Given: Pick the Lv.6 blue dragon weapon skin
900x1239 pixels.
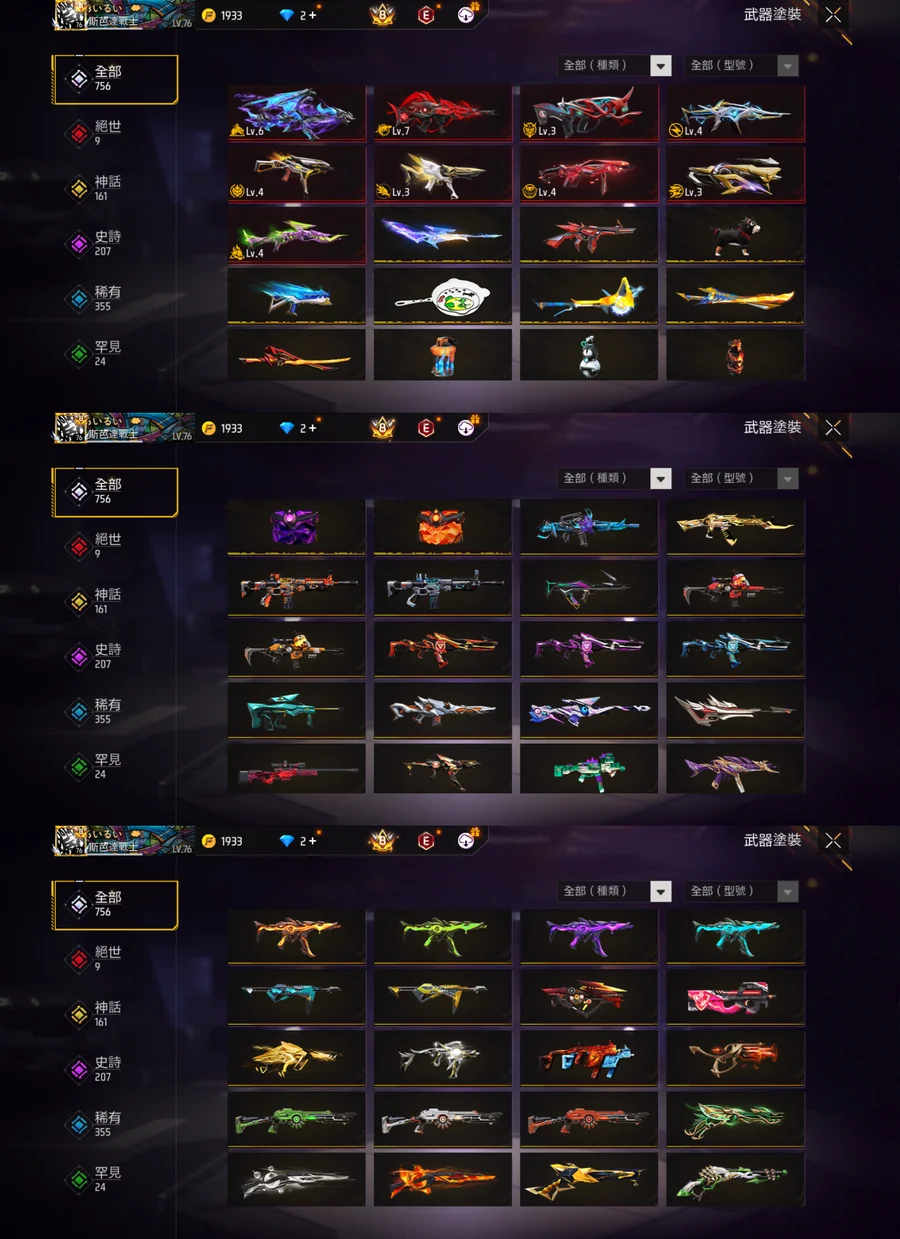Looking at the screenshot, I should coord(296,112).
